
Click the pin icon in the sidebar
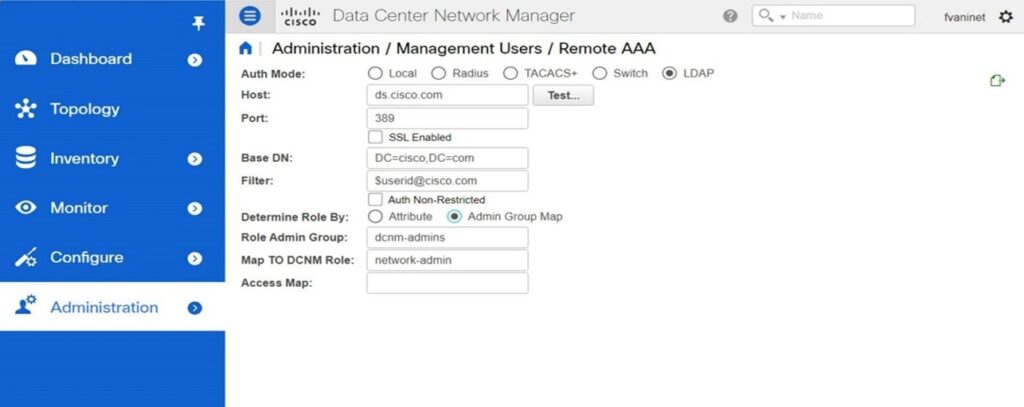pyautogui.click(x=199, y=24)
